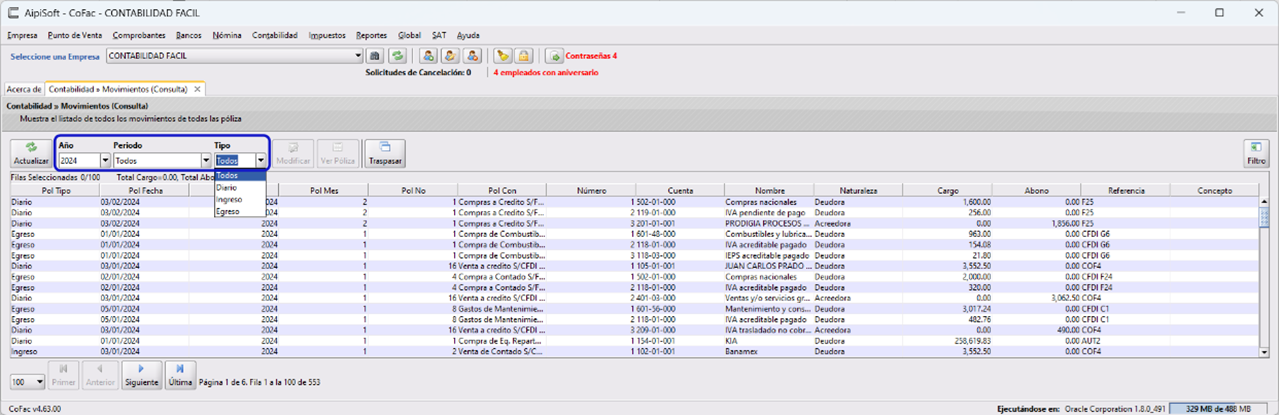Click the padlock icon in toolbar
Image resolution: width=1280 pixels, height=415 pixels.
point(524,56)
